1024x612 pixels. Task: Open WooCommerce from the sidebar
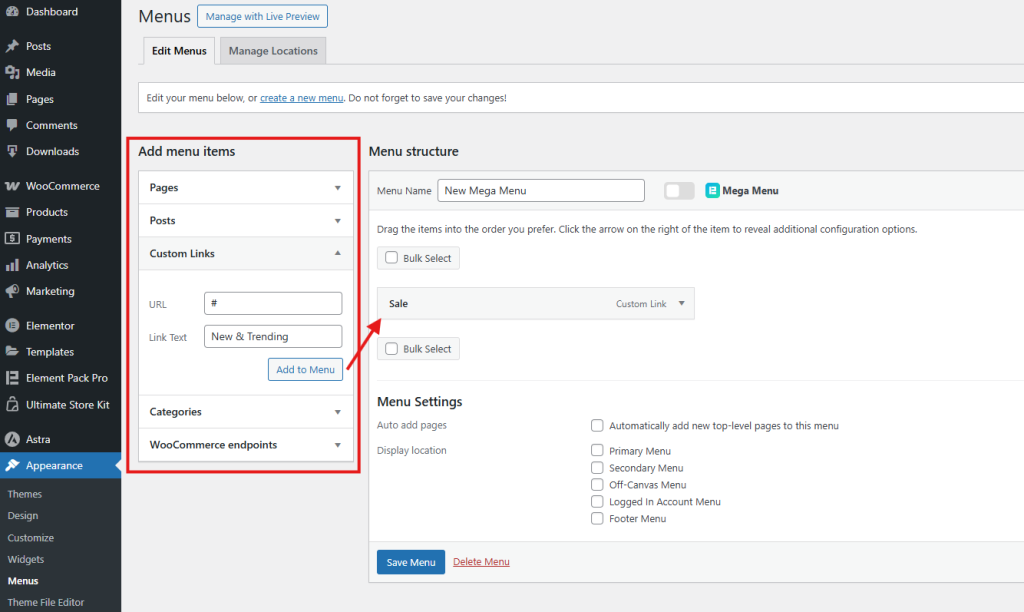coord(64,186)
